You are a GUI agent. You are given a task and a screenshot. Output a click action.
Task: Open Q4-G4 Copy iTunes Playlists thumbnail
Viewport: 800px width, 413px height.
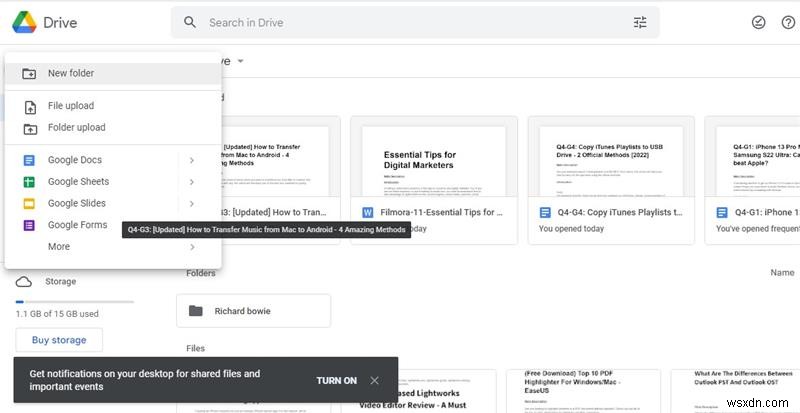[611, 157]
